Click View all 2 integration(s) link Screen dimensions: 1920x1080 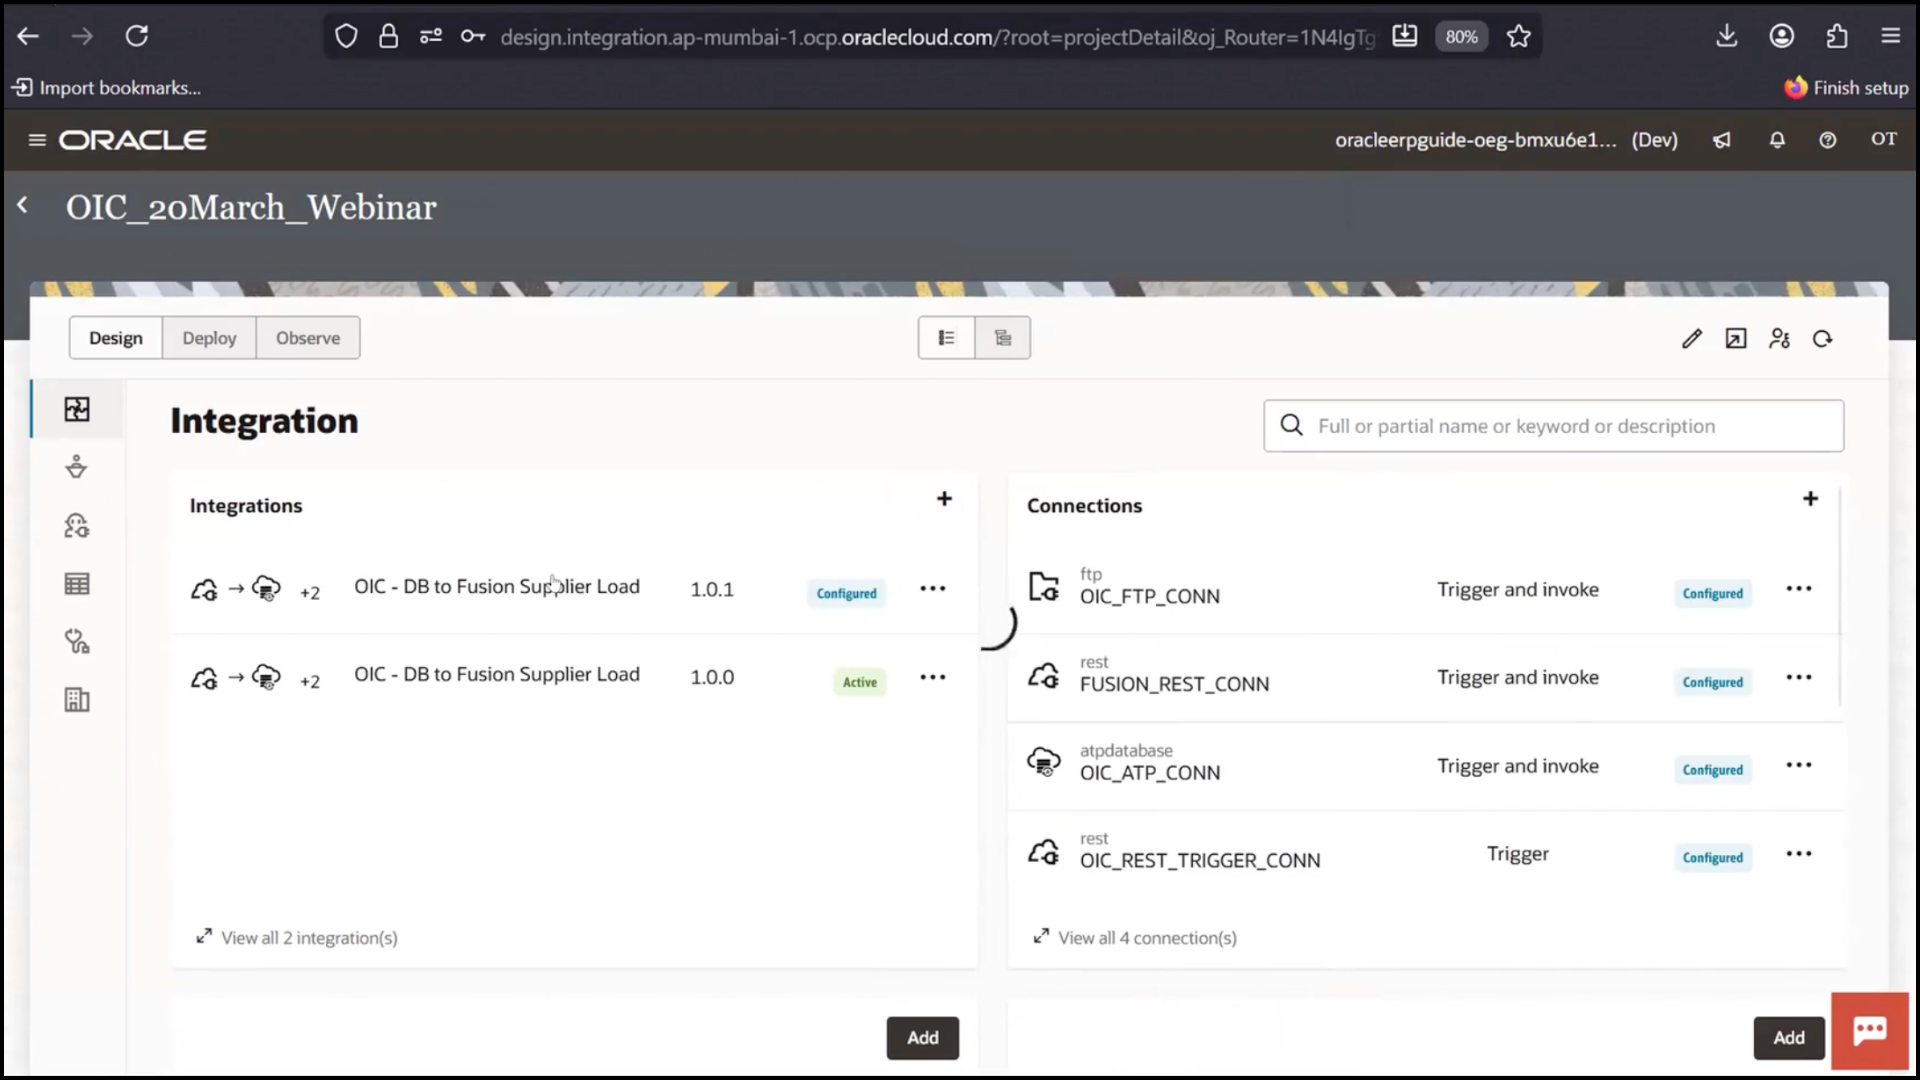[297, 938]
